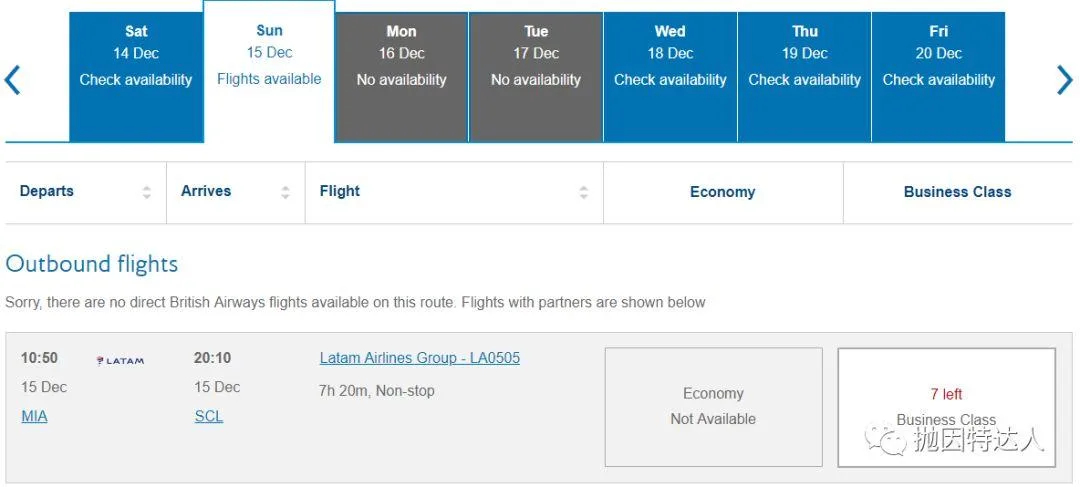The image size is (1080, 487).
Task: Click the next week right arrow
Action: click(x=1064, y=80)
